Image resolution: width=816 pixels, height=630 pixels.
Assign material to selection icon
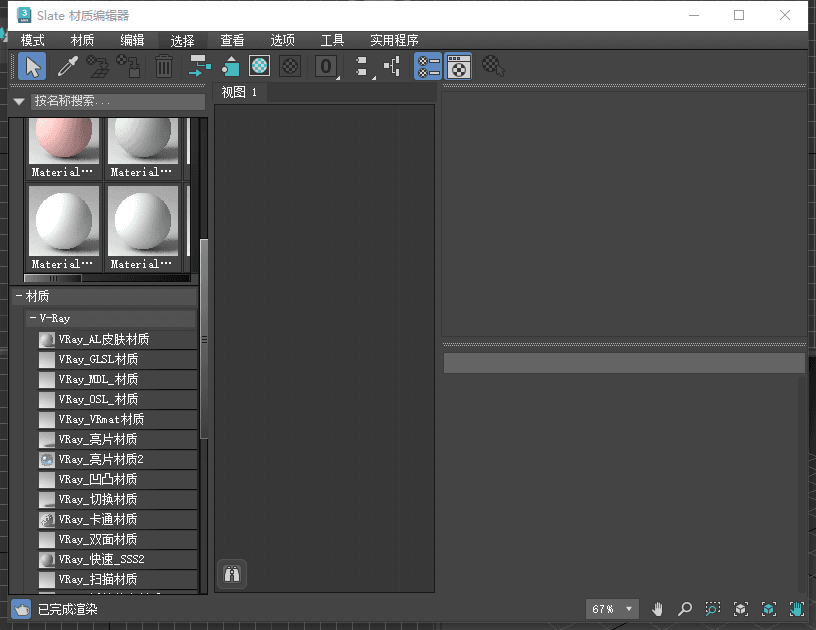click(x=129, y=67)
